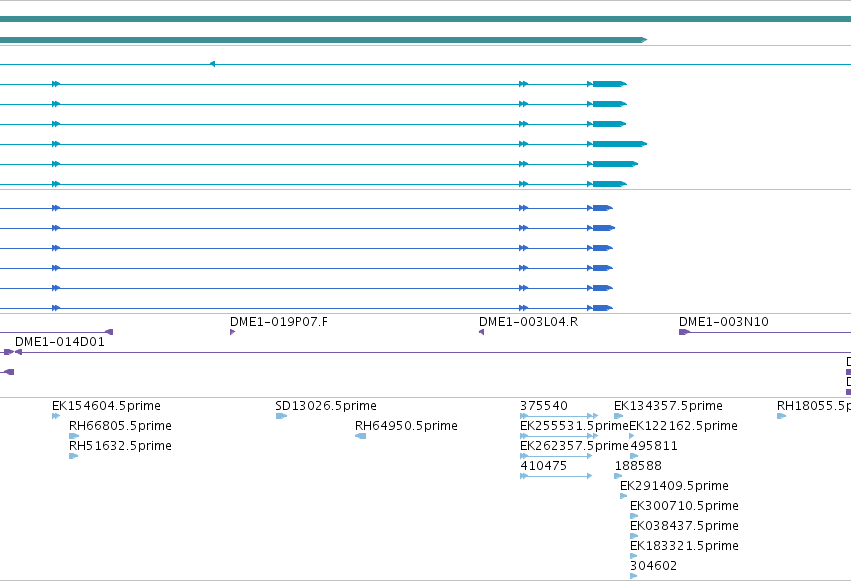
Task: Click the EK262357.5prime EST label
Action: [574, 446]
